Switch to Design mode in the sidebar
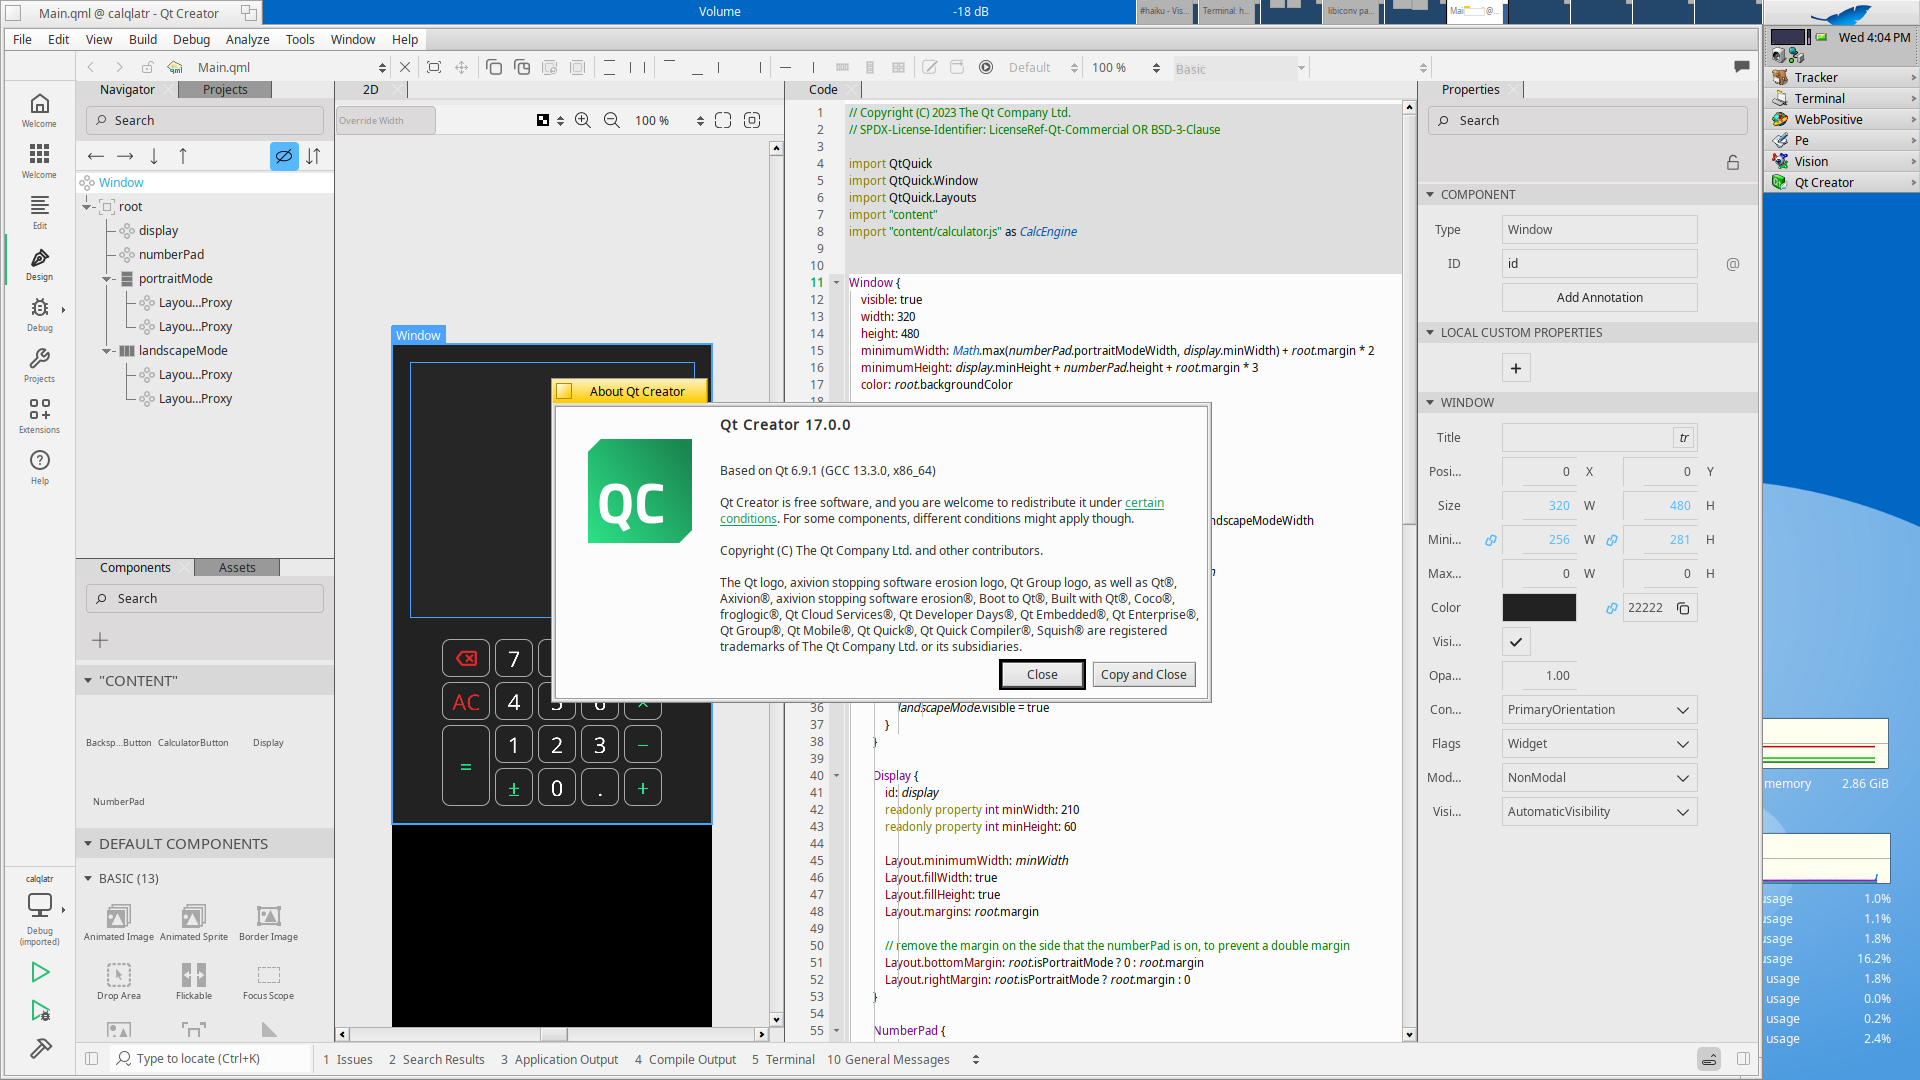1920x1080 pixels. tap(39, 263)
